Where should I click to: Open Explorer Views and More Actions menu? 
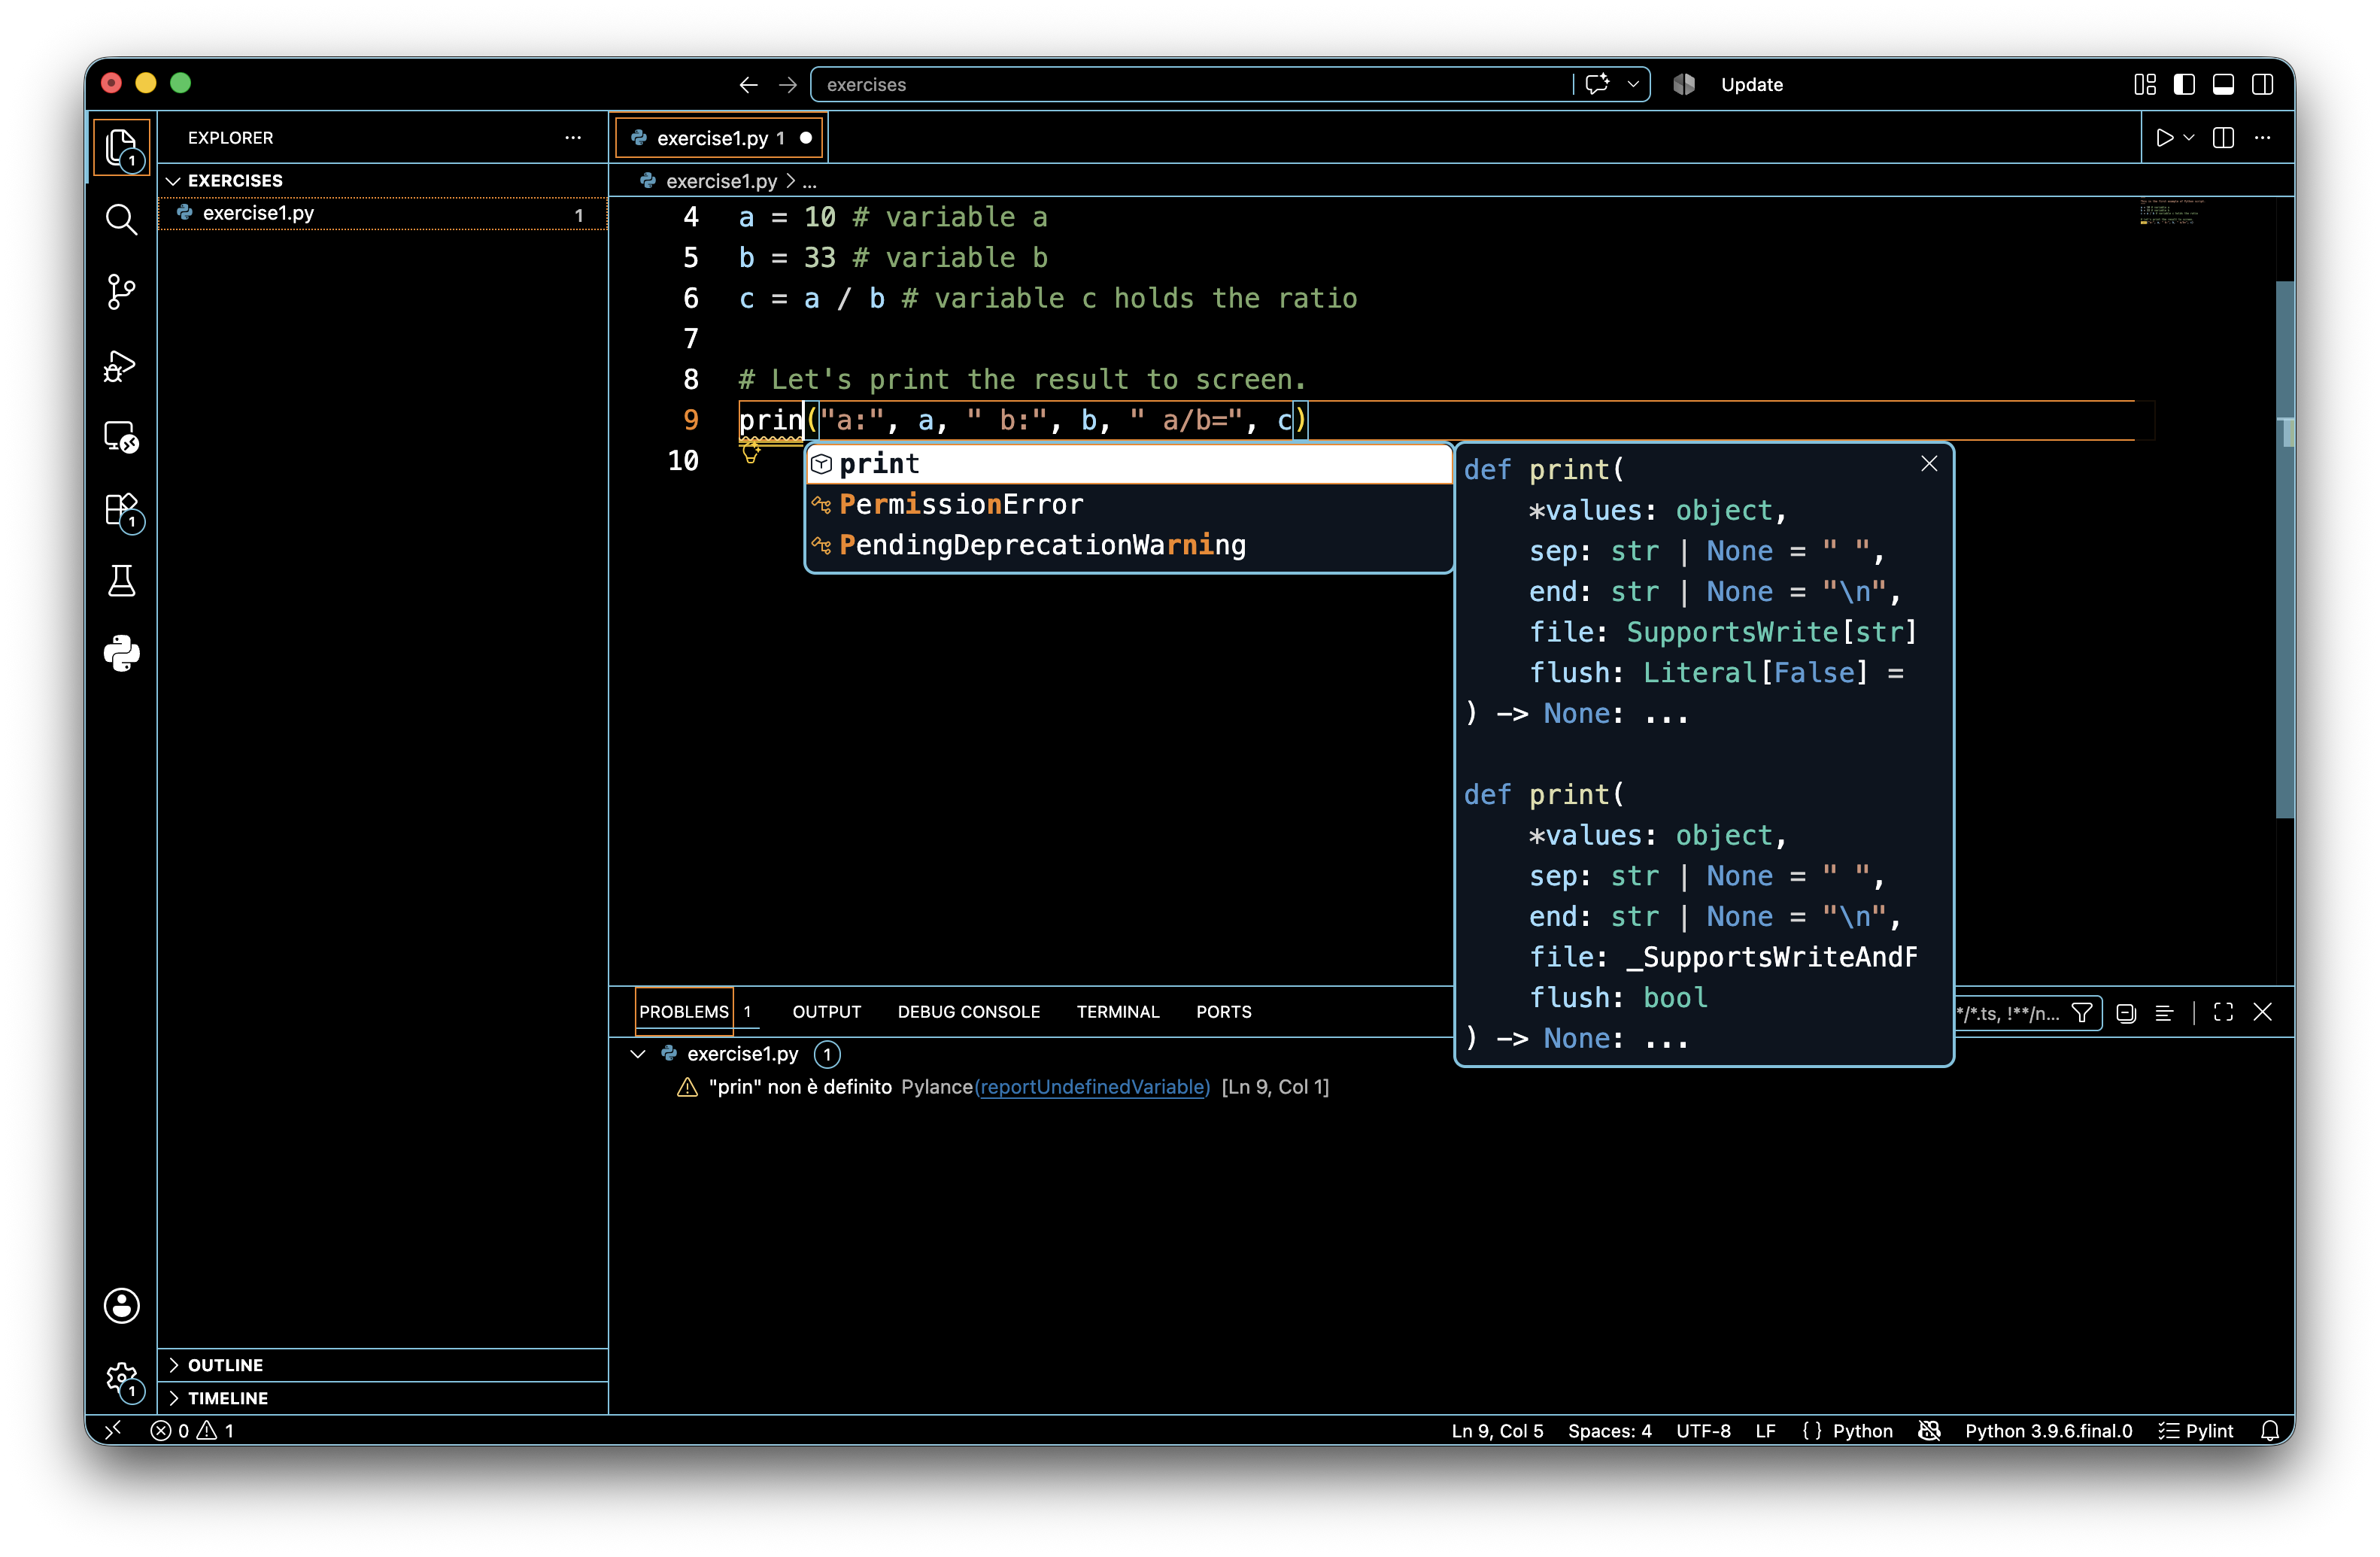pos(573,138)
